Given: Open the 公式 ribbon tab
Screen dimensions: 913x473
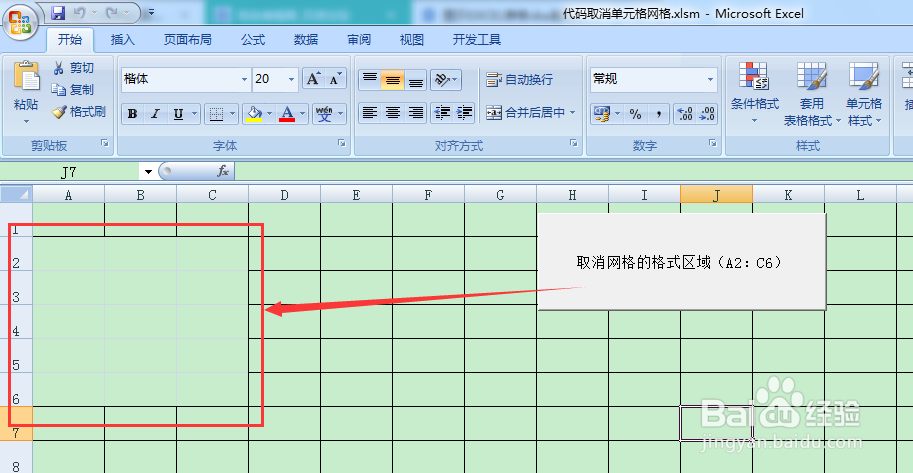Looking at the screenshot, I should coord(253,40).
